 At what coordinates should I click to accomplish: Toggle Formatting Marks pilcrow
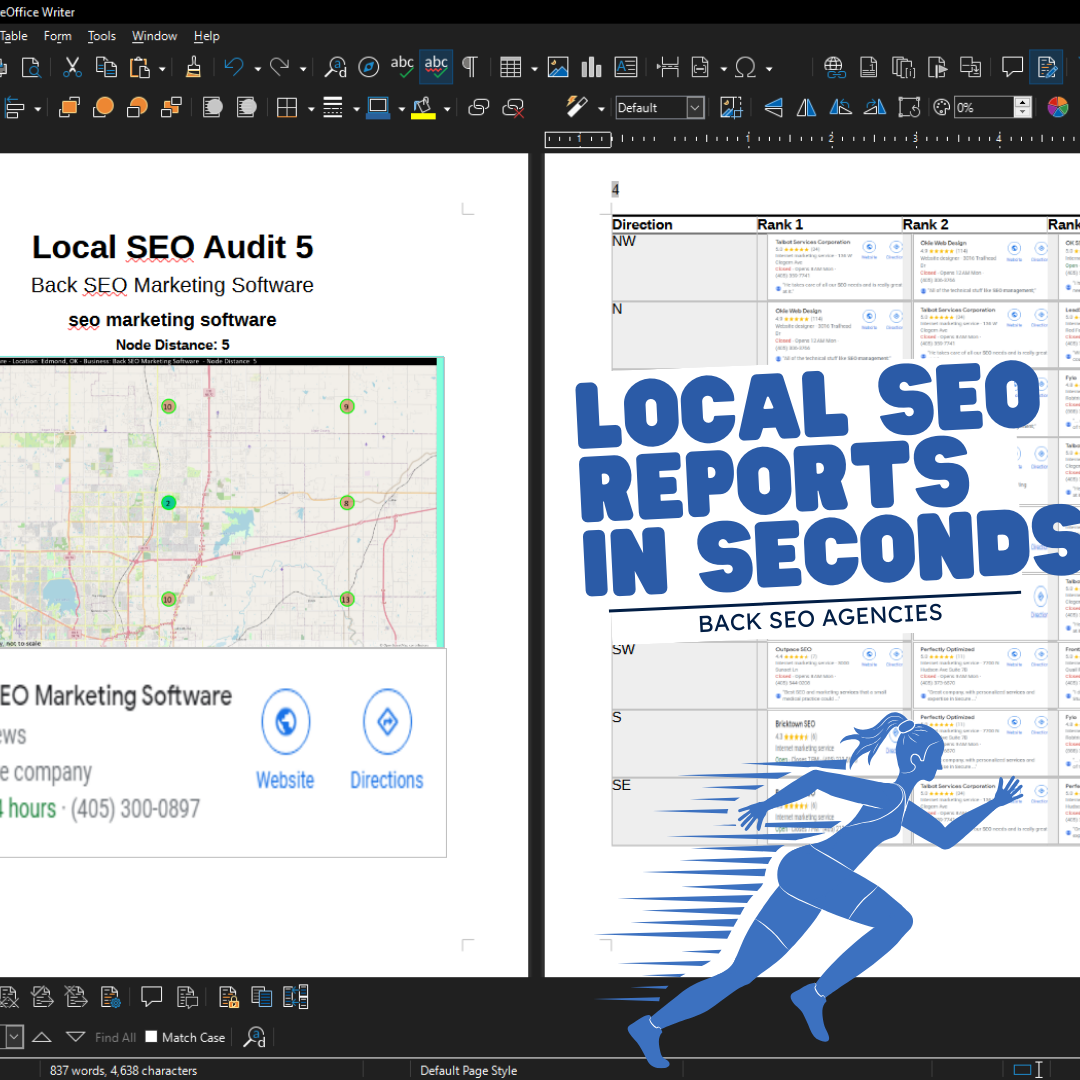point(470,68)
